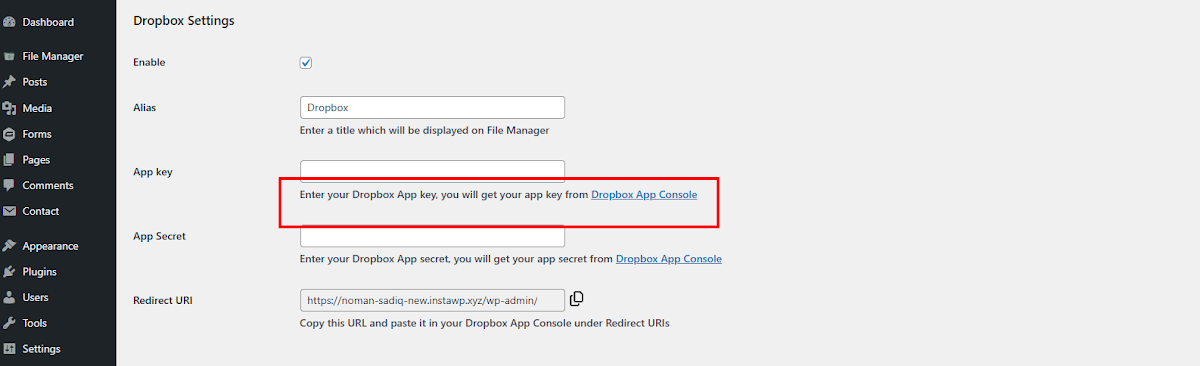Click the Appearance paintbrush icon
This screenshot has height=366, width=1200.
(x=9, y=246)
